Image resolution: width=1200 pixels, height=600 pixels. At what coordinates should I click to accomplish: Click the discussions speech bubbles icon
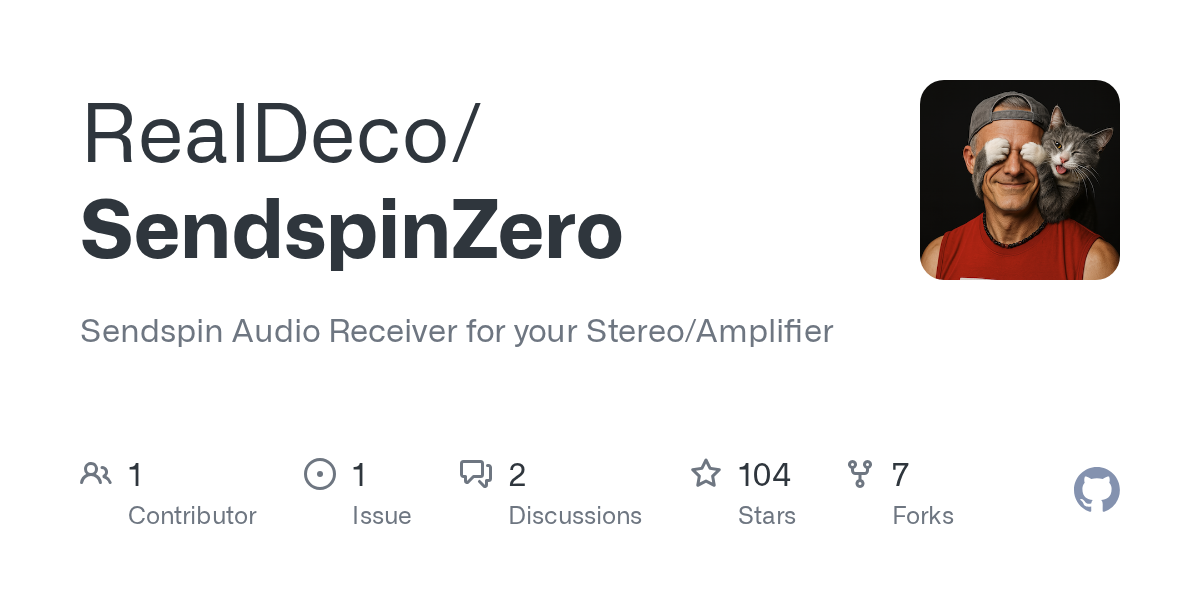pos(475,474)
